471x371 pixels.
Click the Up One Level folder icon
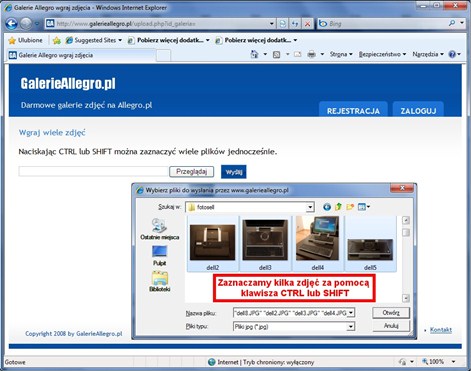(338, 207)
